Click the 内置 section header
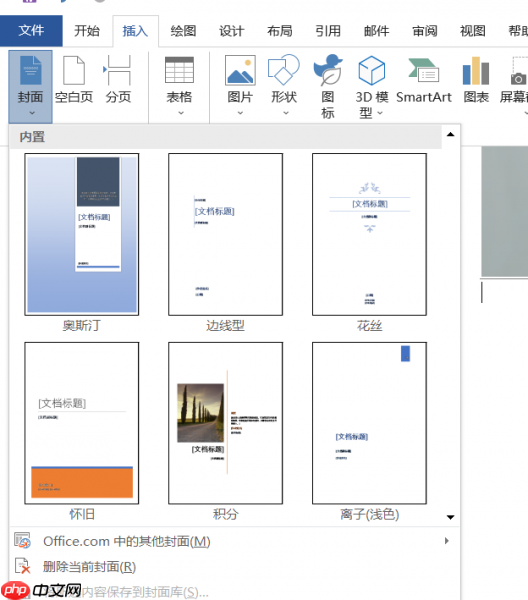Screen dimensions: 528x600 (226, 137)
